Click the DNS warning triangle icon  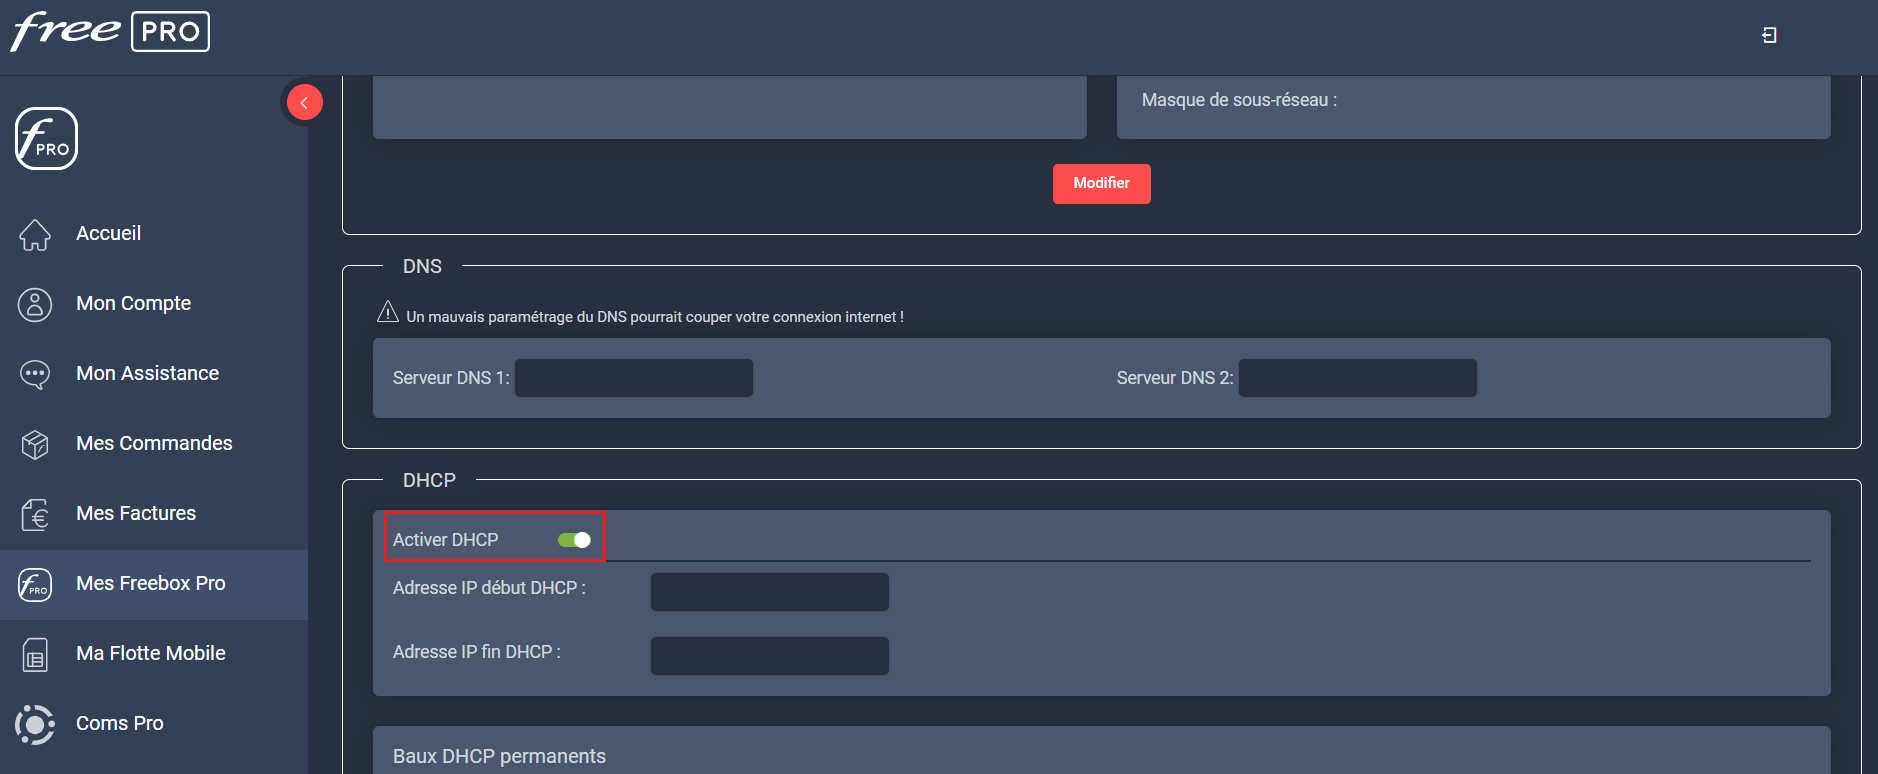tap(388, 313)
